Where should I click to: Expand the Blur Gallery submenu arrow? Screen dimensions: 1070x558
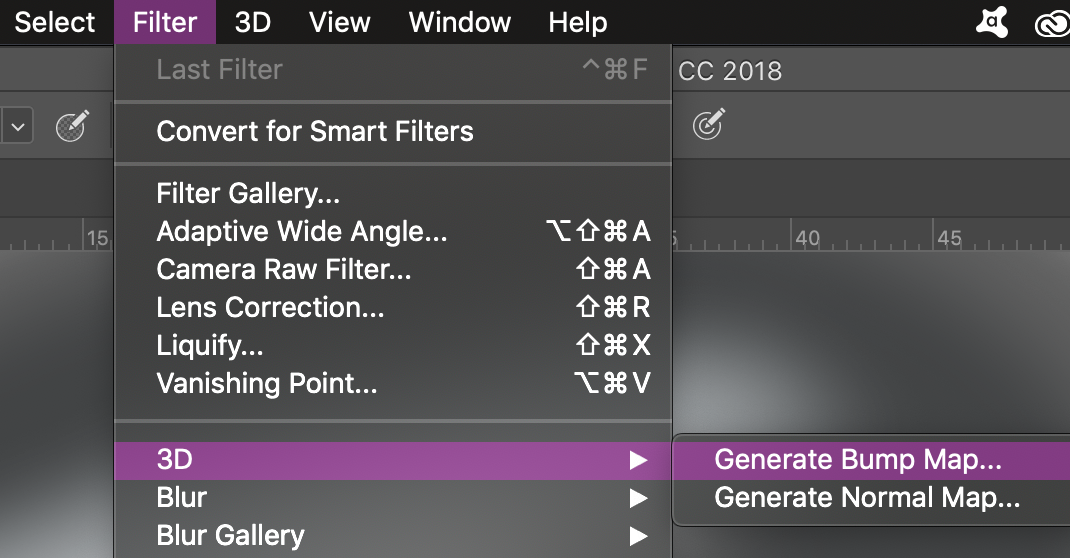click(639, 536)
